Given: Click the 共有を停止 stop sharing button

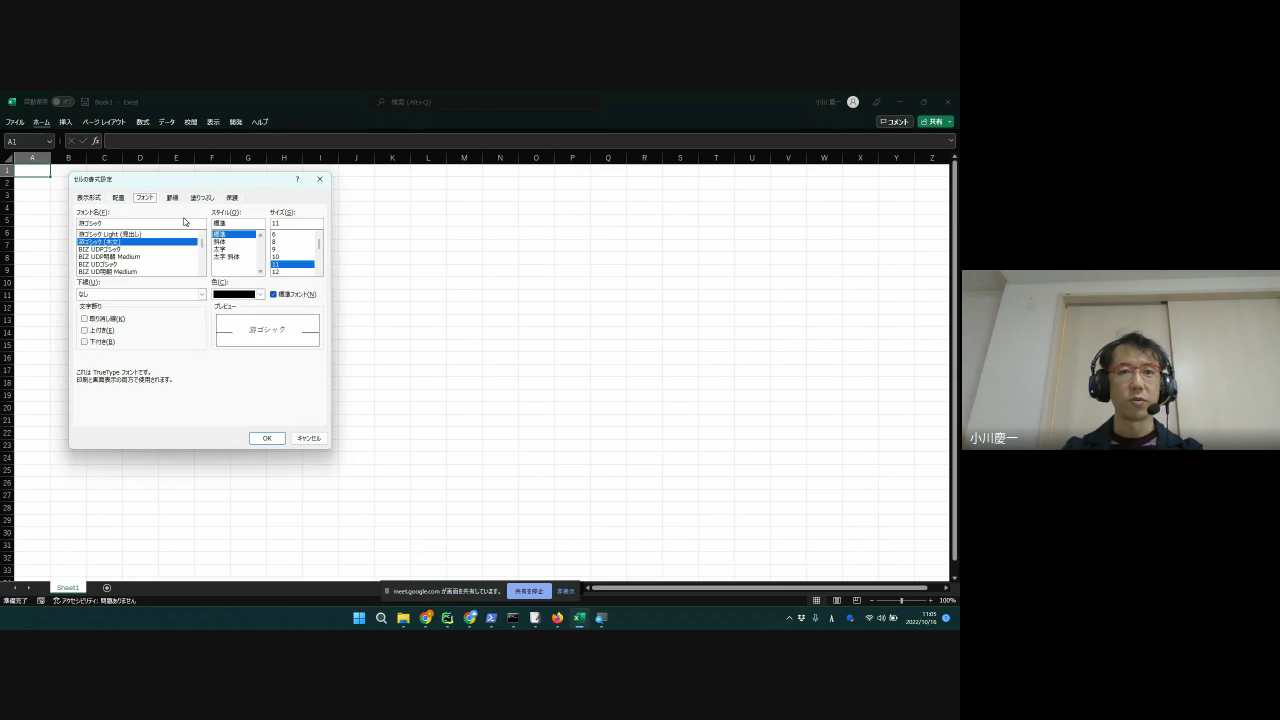Looking at the screenshot, I should pos(529,591).
